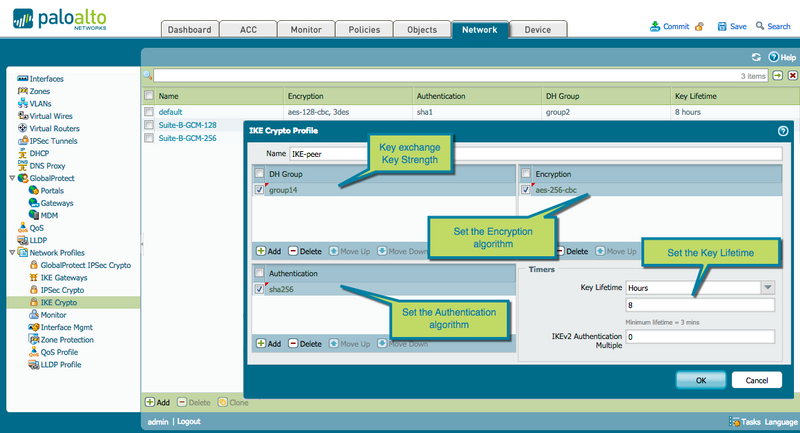
Task: Click the profile Name field
Action: click(x=536, y=154)
